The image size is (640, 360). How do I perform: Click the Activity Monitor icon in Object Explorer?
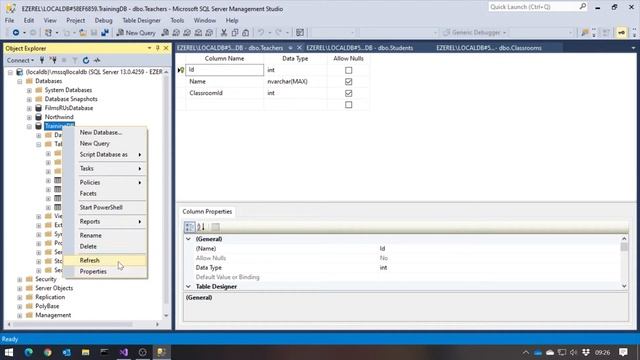pos(97,60)
